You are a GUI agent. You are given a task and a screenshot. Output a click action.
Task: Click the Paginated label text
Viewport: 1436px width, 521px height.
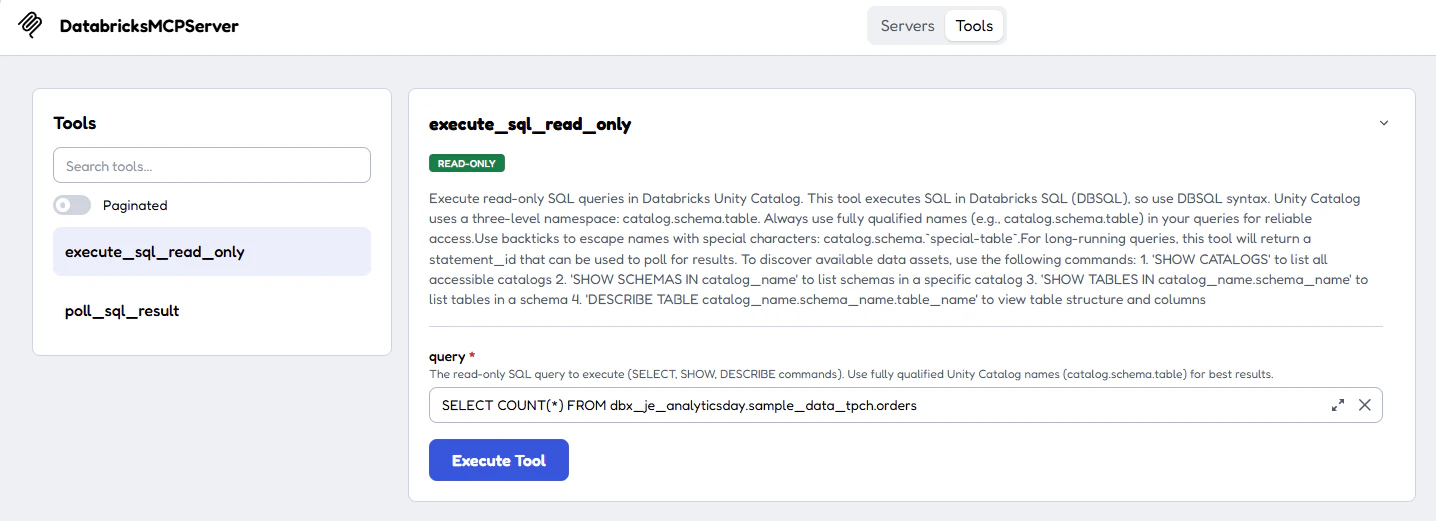pyautogui.click(x=135, y=205)
